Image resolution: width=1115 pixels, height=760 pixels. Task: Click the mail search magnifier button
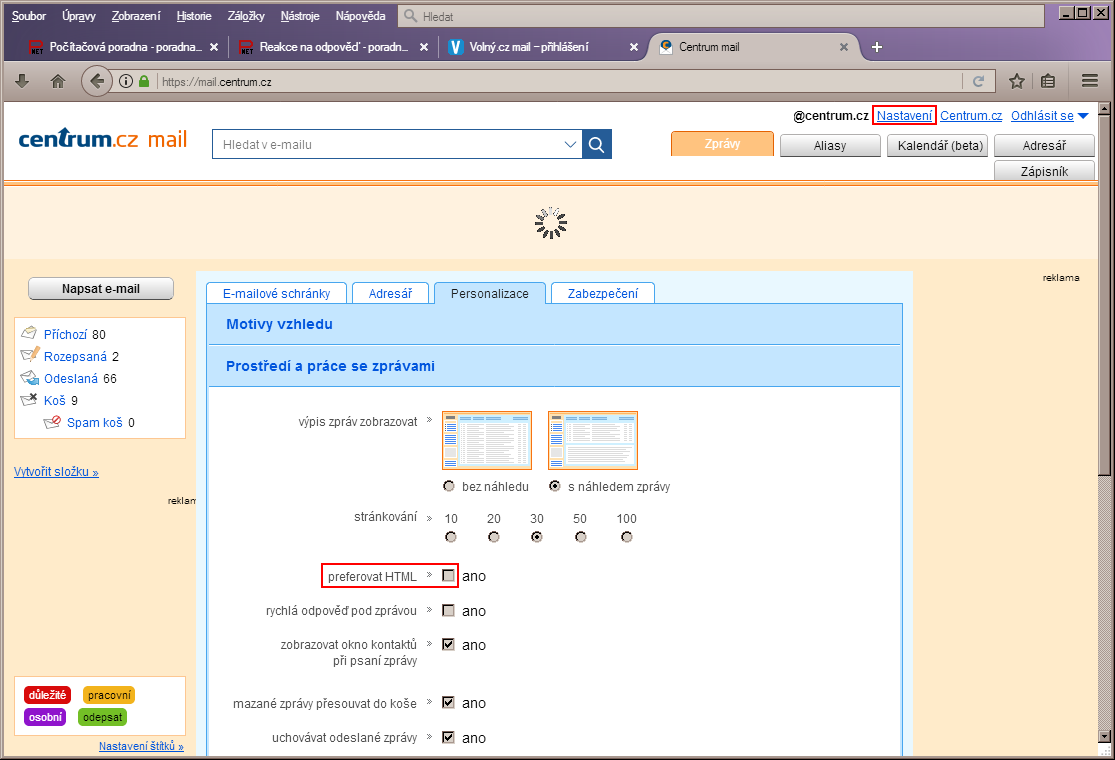pyautogui.click(x=597, y=144)
